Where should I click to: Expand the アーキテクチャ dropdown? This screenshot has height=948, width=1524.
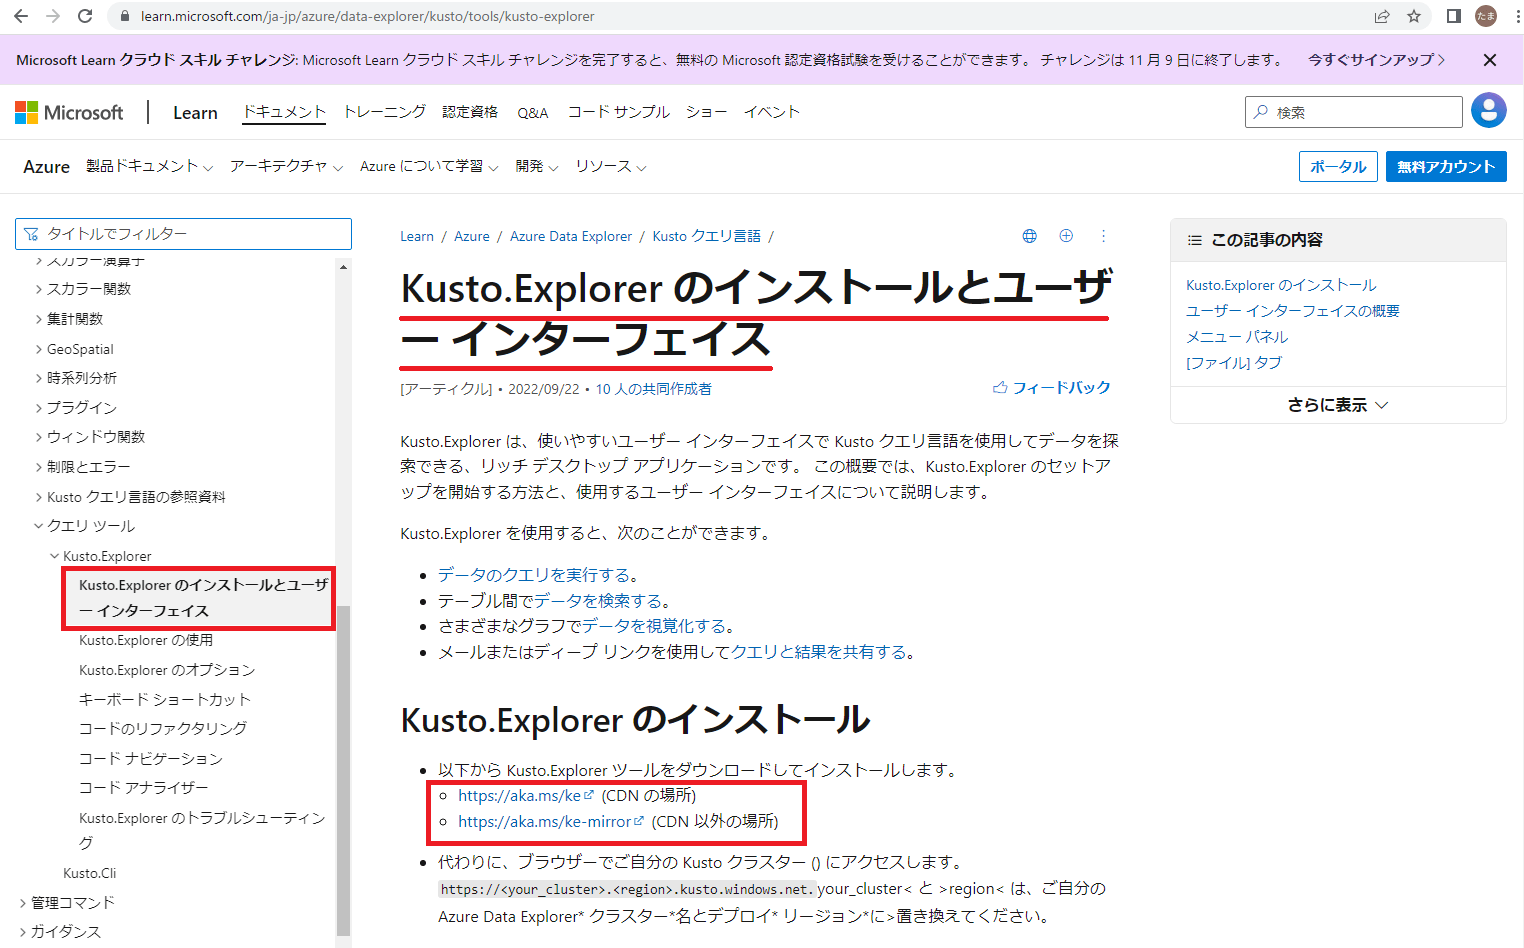pos(286,166)
